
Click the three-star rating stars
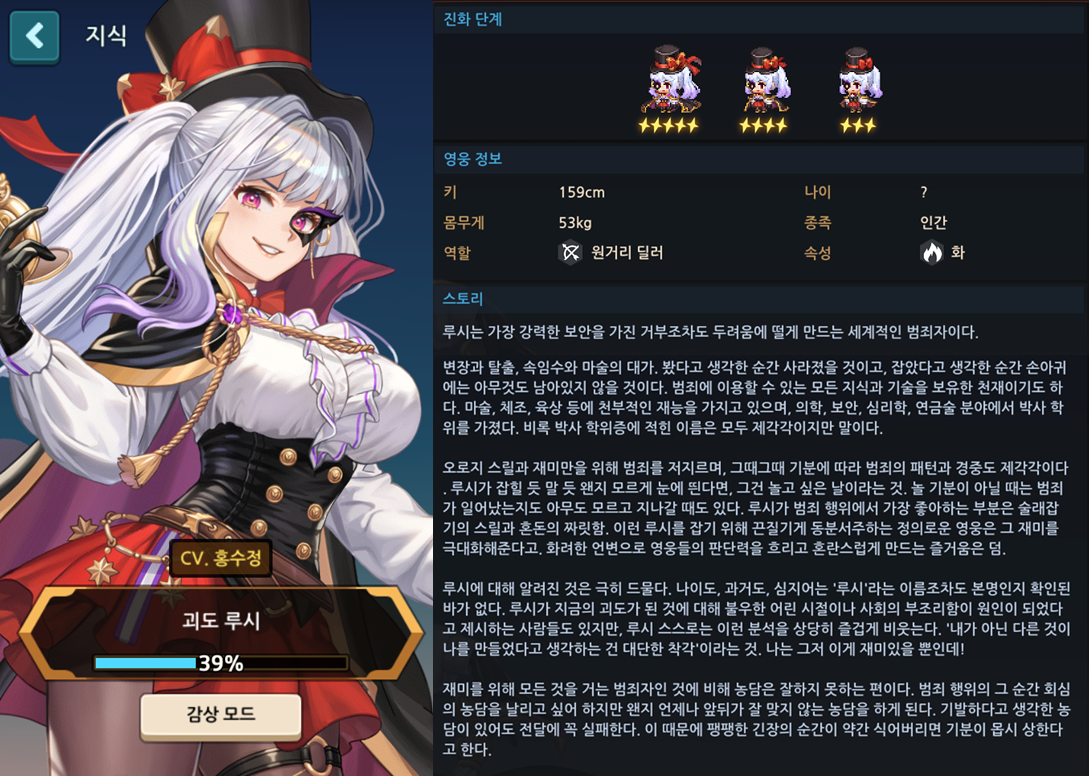(858, 126)
